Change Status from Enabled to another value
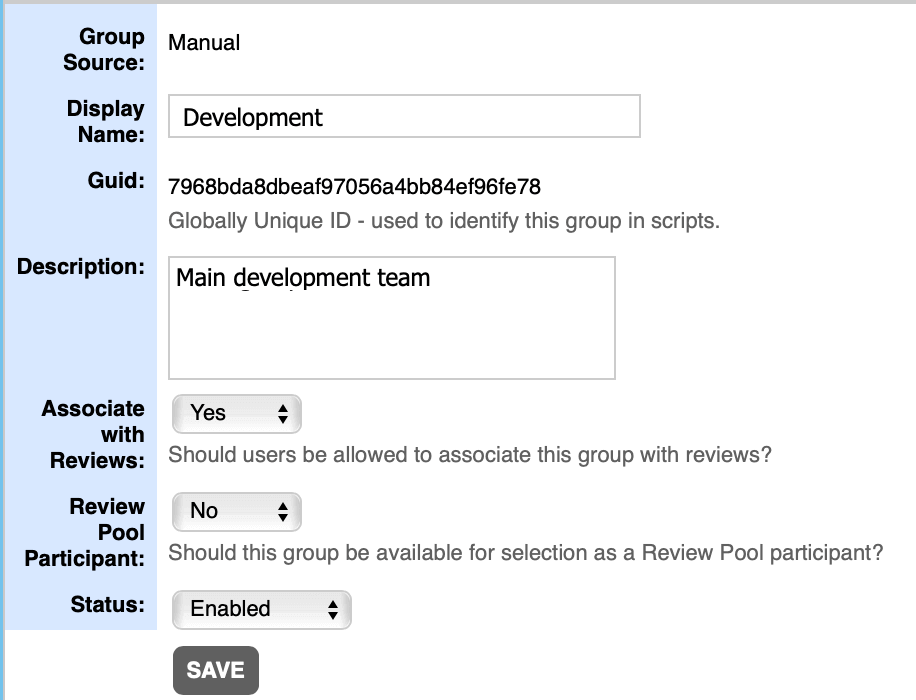The width and height of the screenshot is (916, 700). 261,609
